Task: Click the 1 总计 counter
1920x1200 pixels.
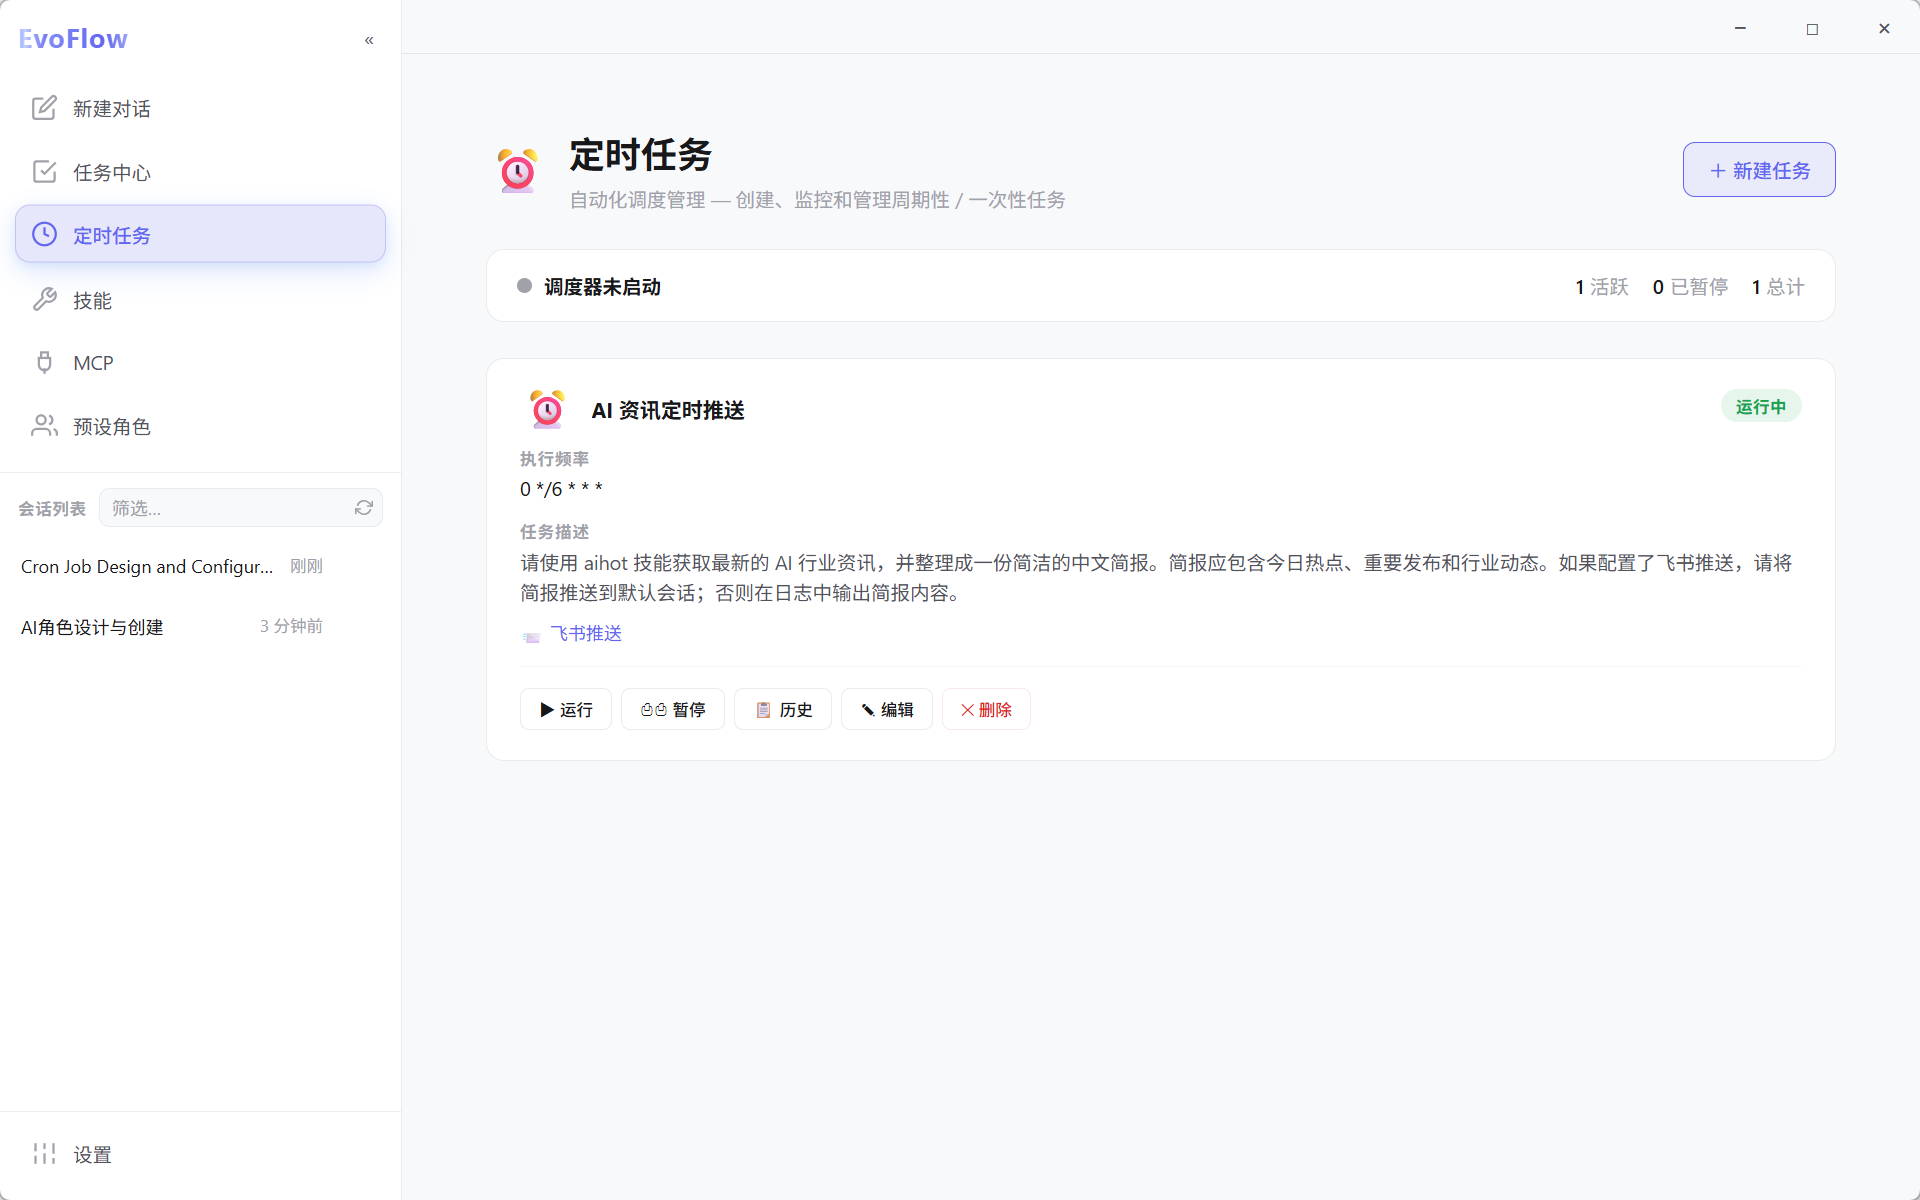Action: pos(1778,287)
